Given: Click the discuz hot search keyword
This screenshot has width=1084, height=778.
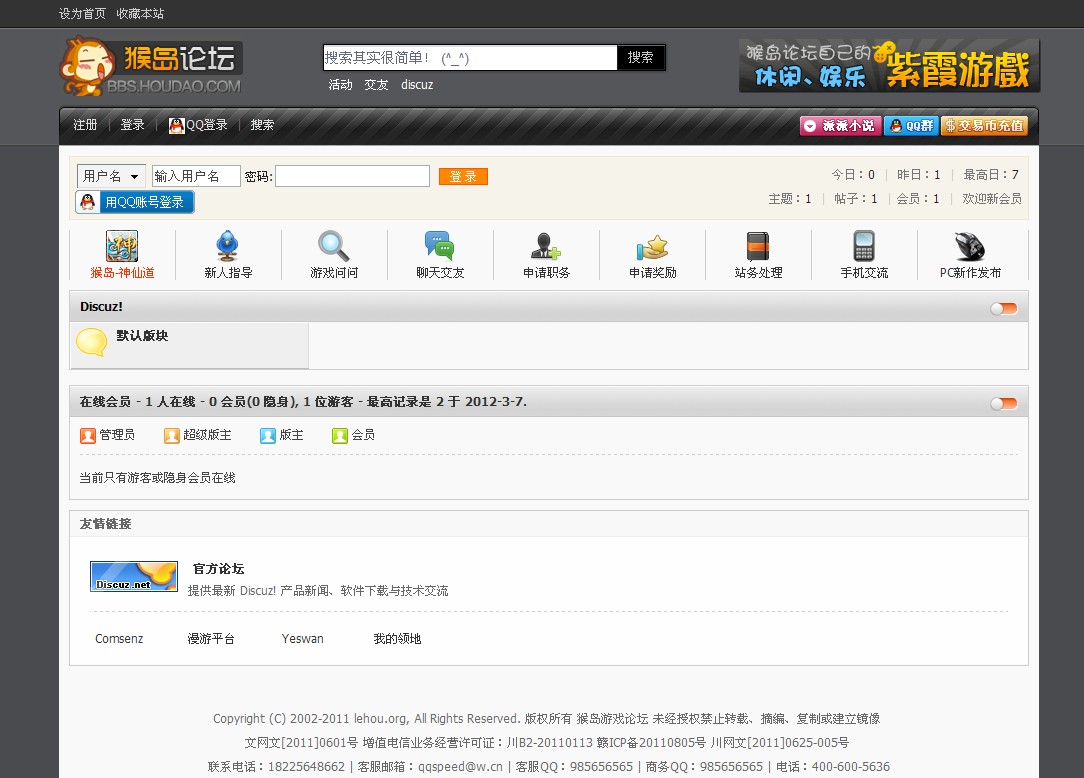Looking at the screenshot, I should pos(417,85).
